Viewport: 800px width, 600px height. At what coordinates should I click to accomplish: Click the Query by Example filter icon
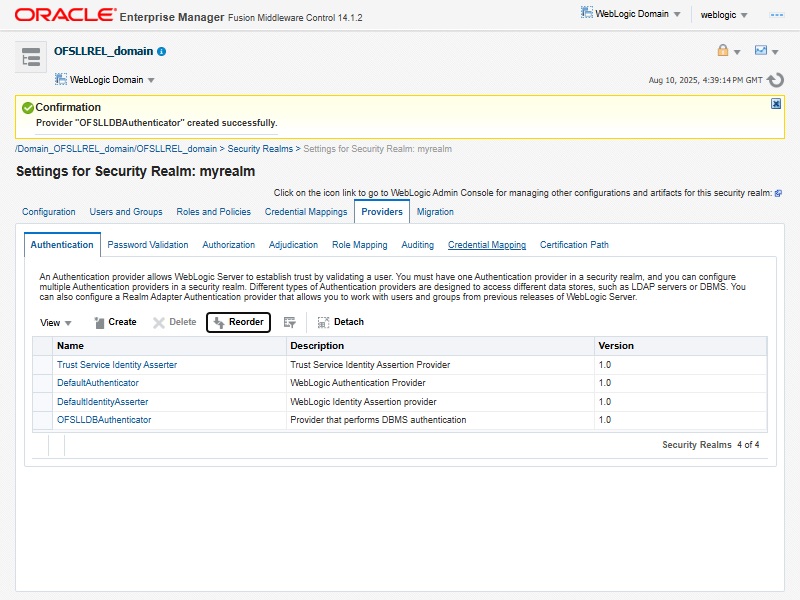289,322
